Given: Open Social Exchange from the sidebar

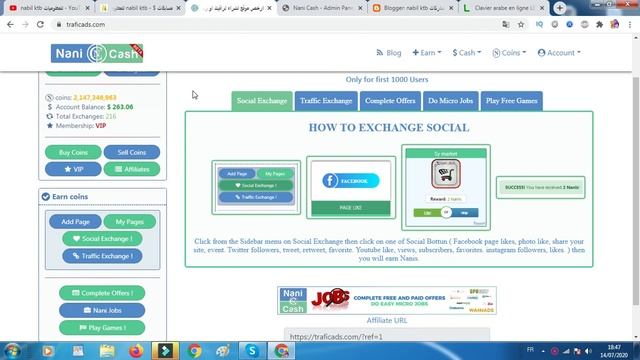Looking at the screenshot, I should pos(102,239).
